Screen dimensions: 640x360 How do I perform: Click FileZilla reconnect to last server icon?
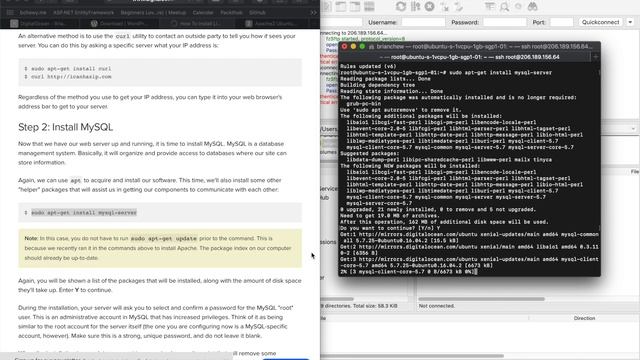tap(458, 6)
